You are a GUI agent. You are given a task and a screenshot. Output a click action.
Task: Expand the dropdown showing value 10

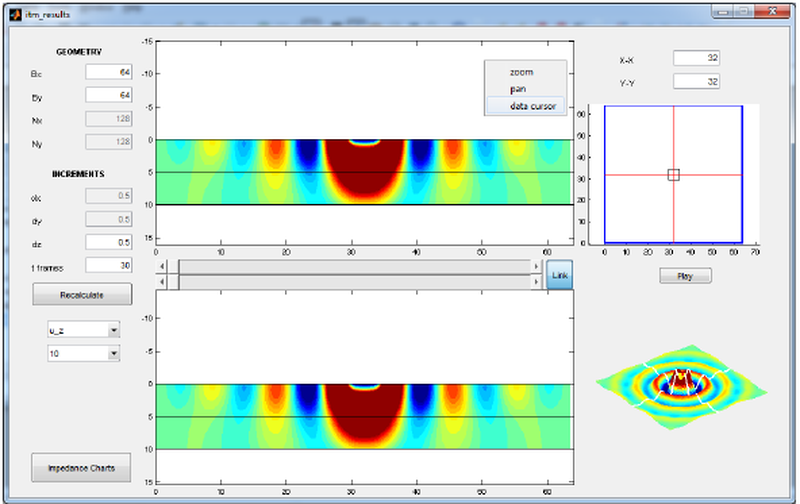(82, 353)
